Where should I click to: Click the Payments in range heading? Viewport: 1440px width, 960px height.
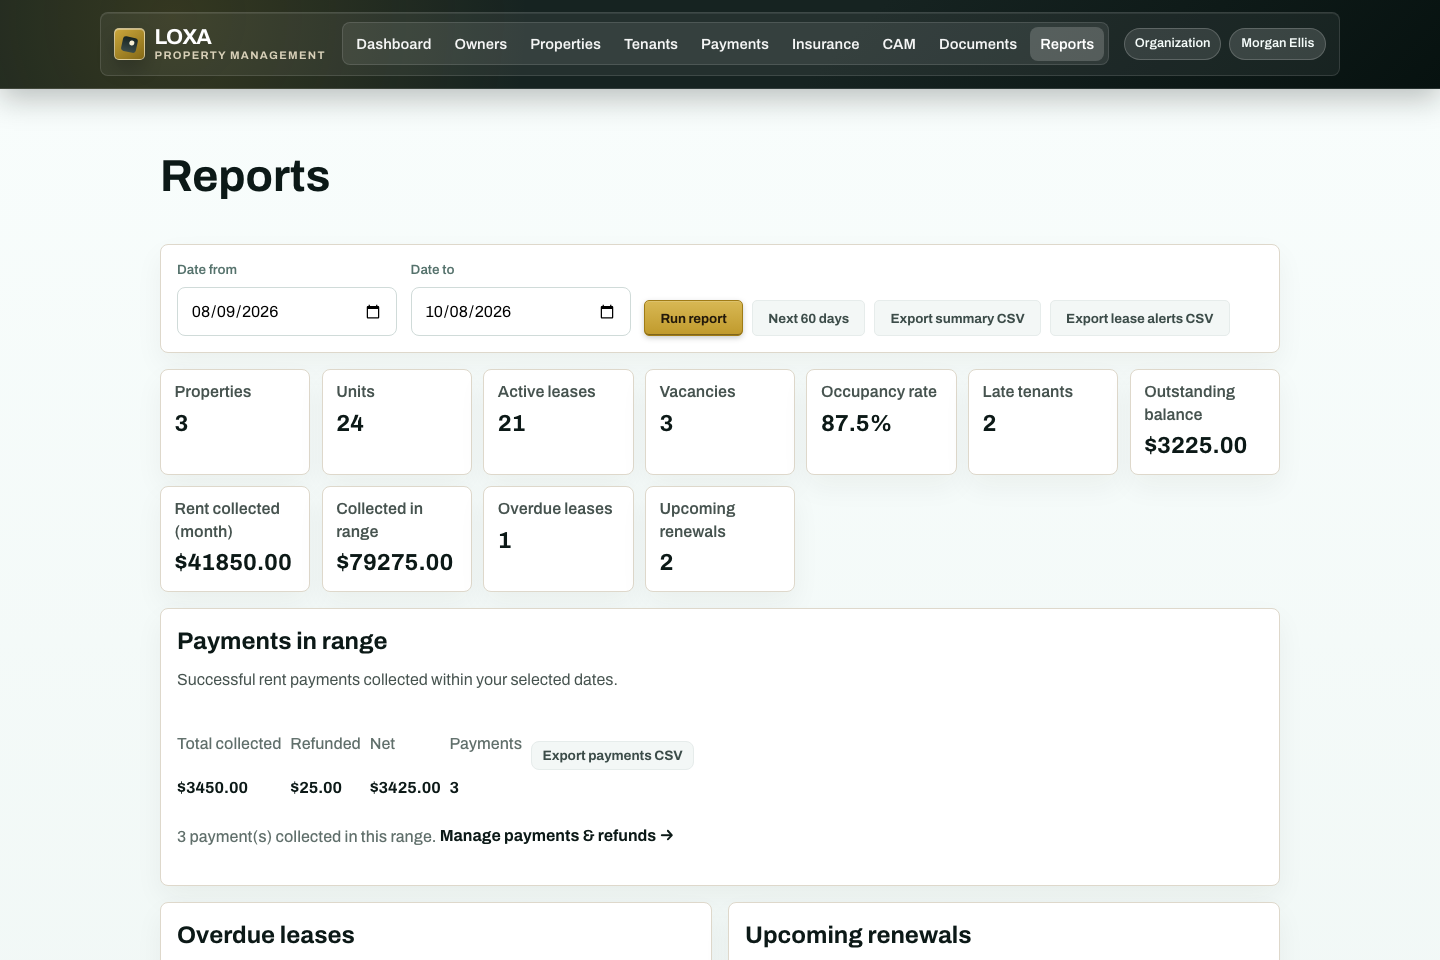pyautogui.click(x=282, y=641)
